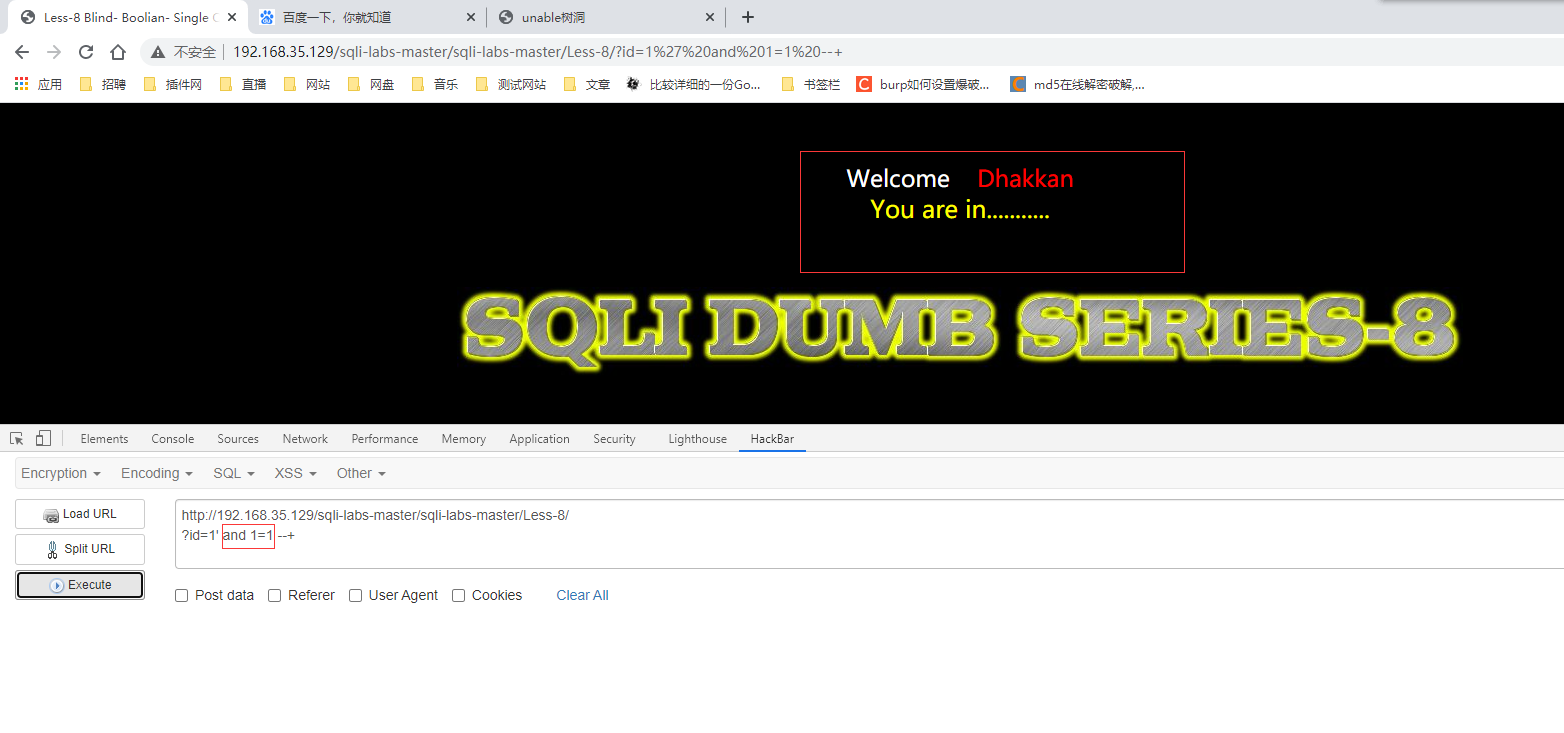Open the 招聘 bookmark folder
Image resolution: width=1564 pixels, height=733 pixels.
coord(103,85)
